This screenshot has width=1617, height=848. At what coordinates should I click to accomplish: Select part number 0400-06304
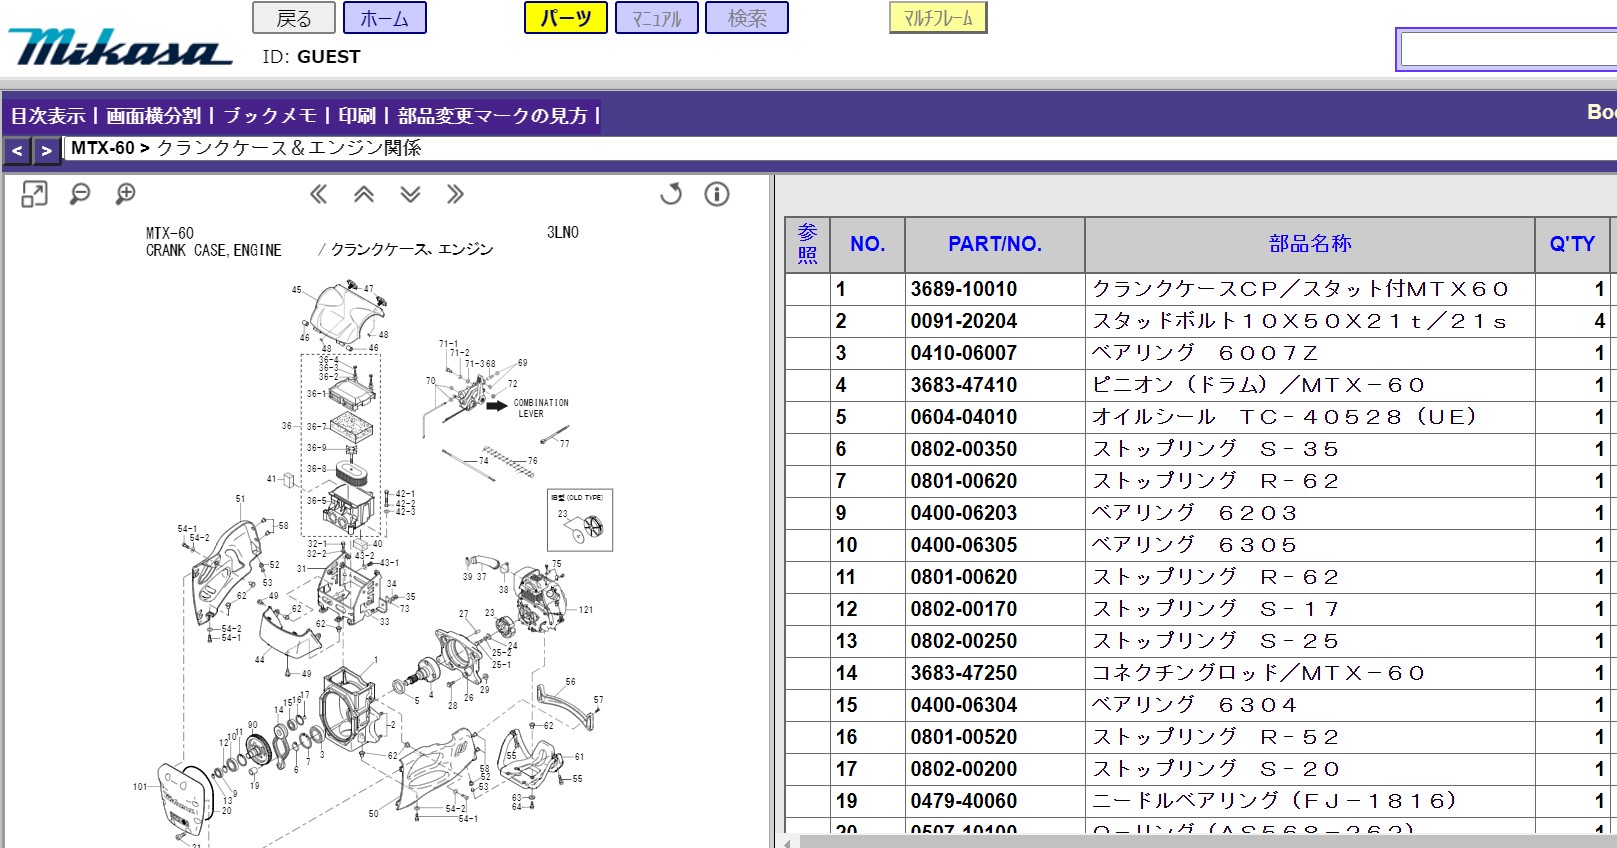(964, 705)
